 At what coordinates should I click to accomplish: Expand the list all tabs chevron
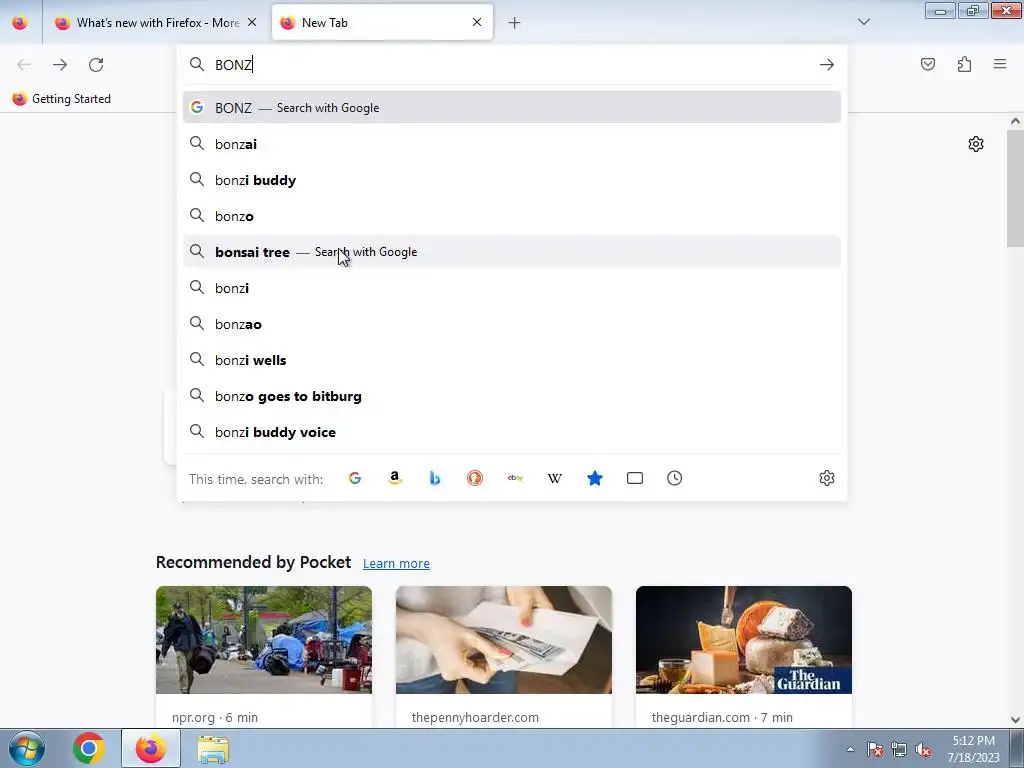click(863, 22)
